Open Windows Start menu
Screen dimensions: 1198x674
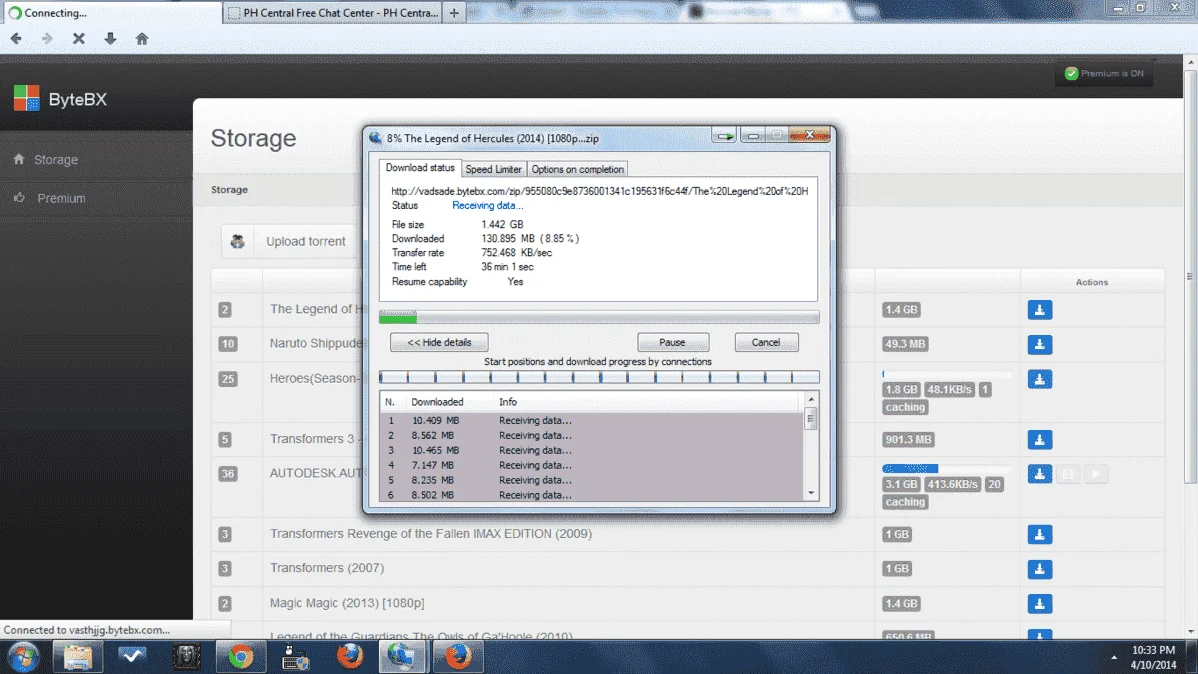tap(24, 656)
